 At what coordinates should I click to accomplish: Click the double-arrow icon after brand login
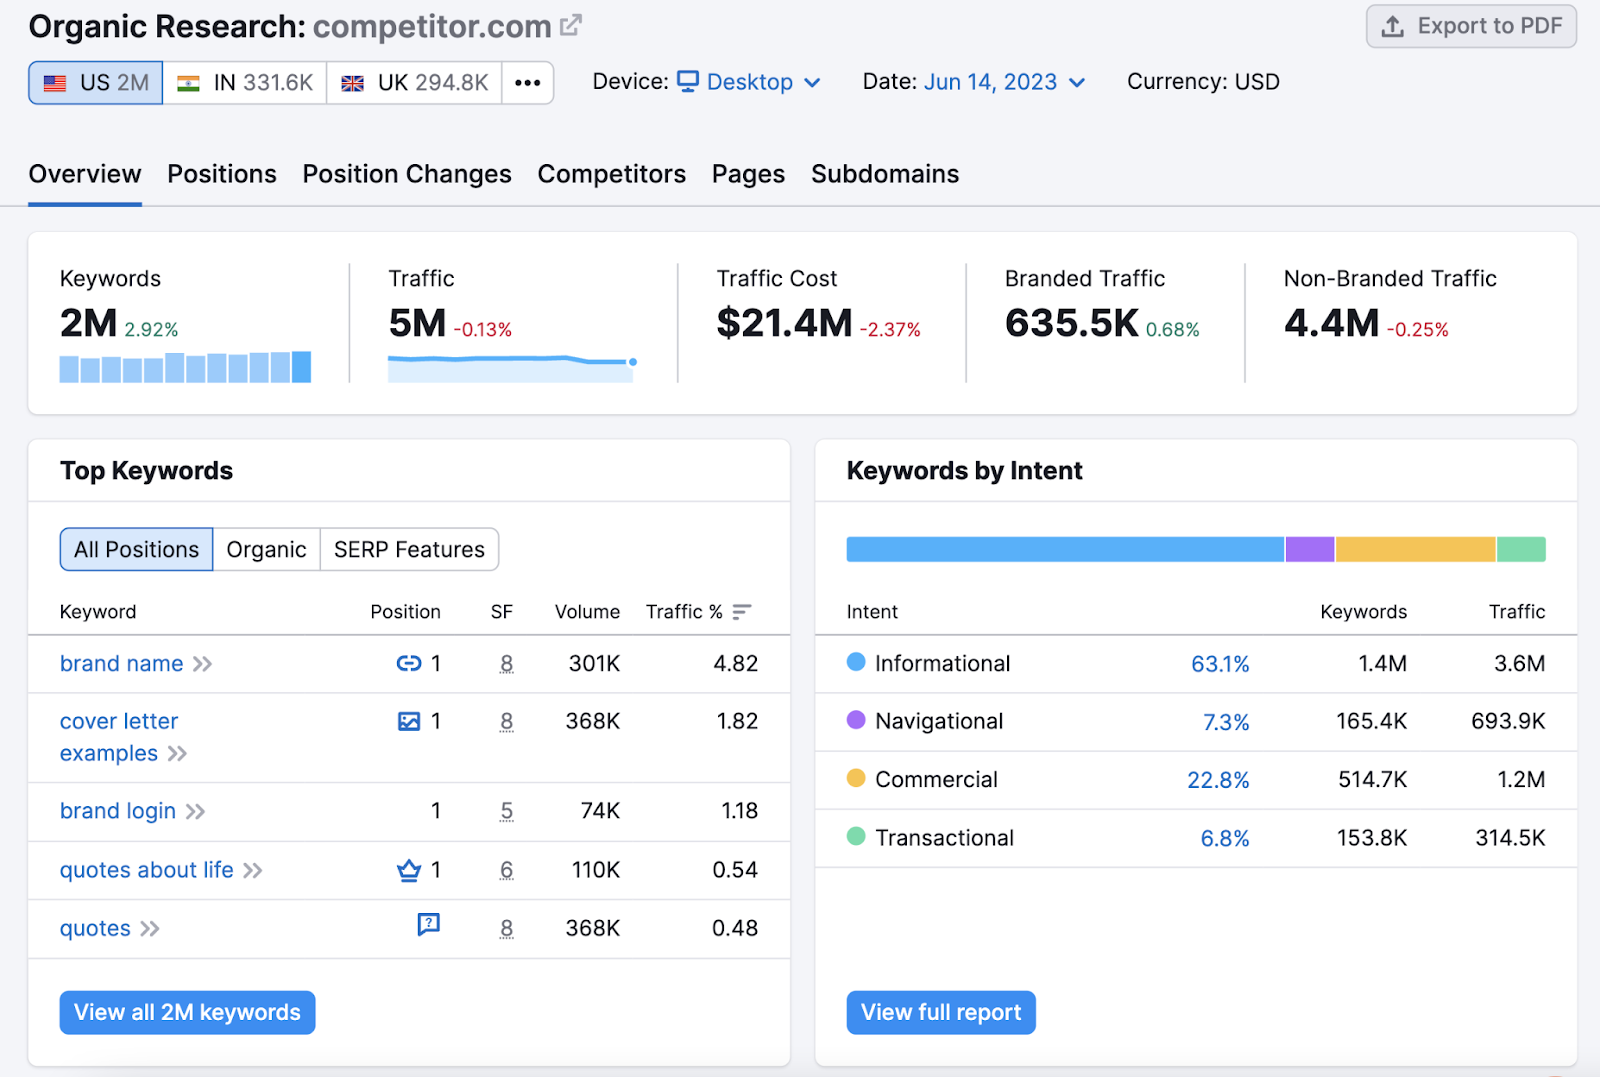pos(196,812)
